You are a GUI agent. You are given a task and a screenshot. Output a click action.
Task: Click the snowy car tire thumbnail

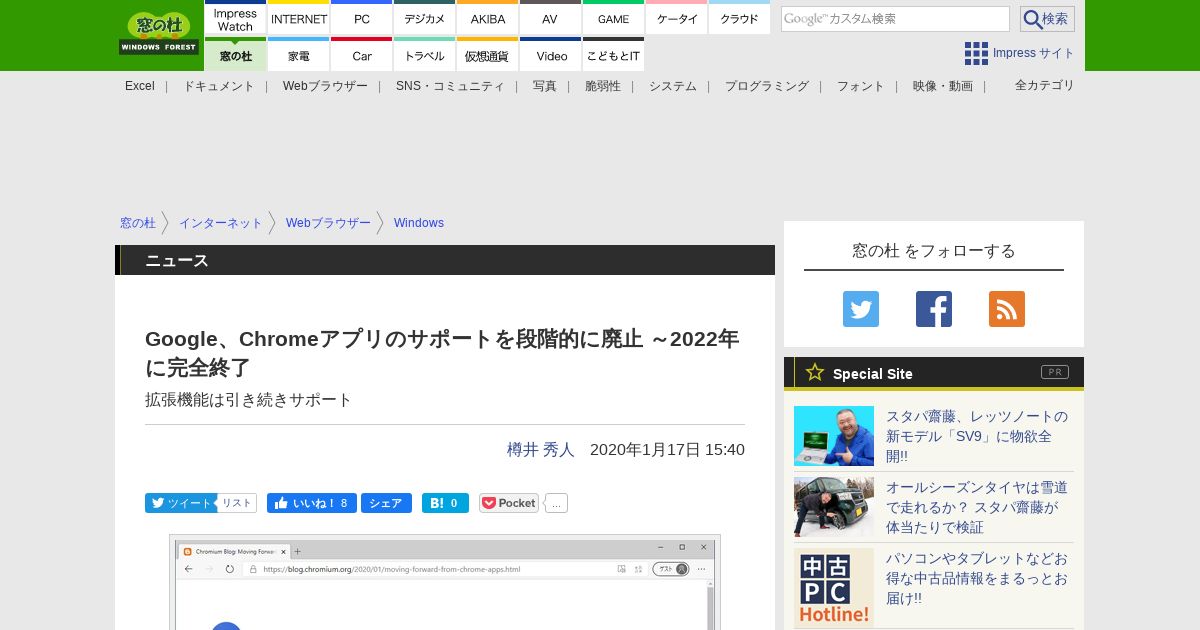coord(834,507)
